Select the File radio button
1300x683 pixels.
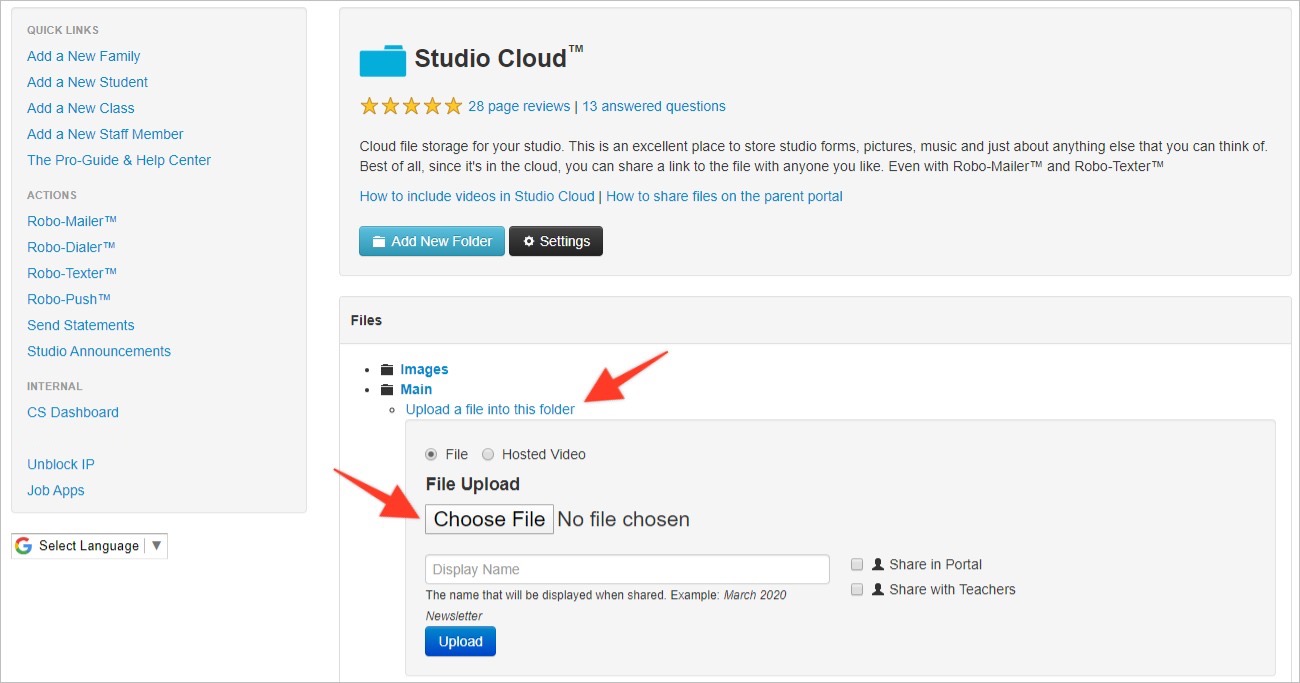(x=432, y=454)
